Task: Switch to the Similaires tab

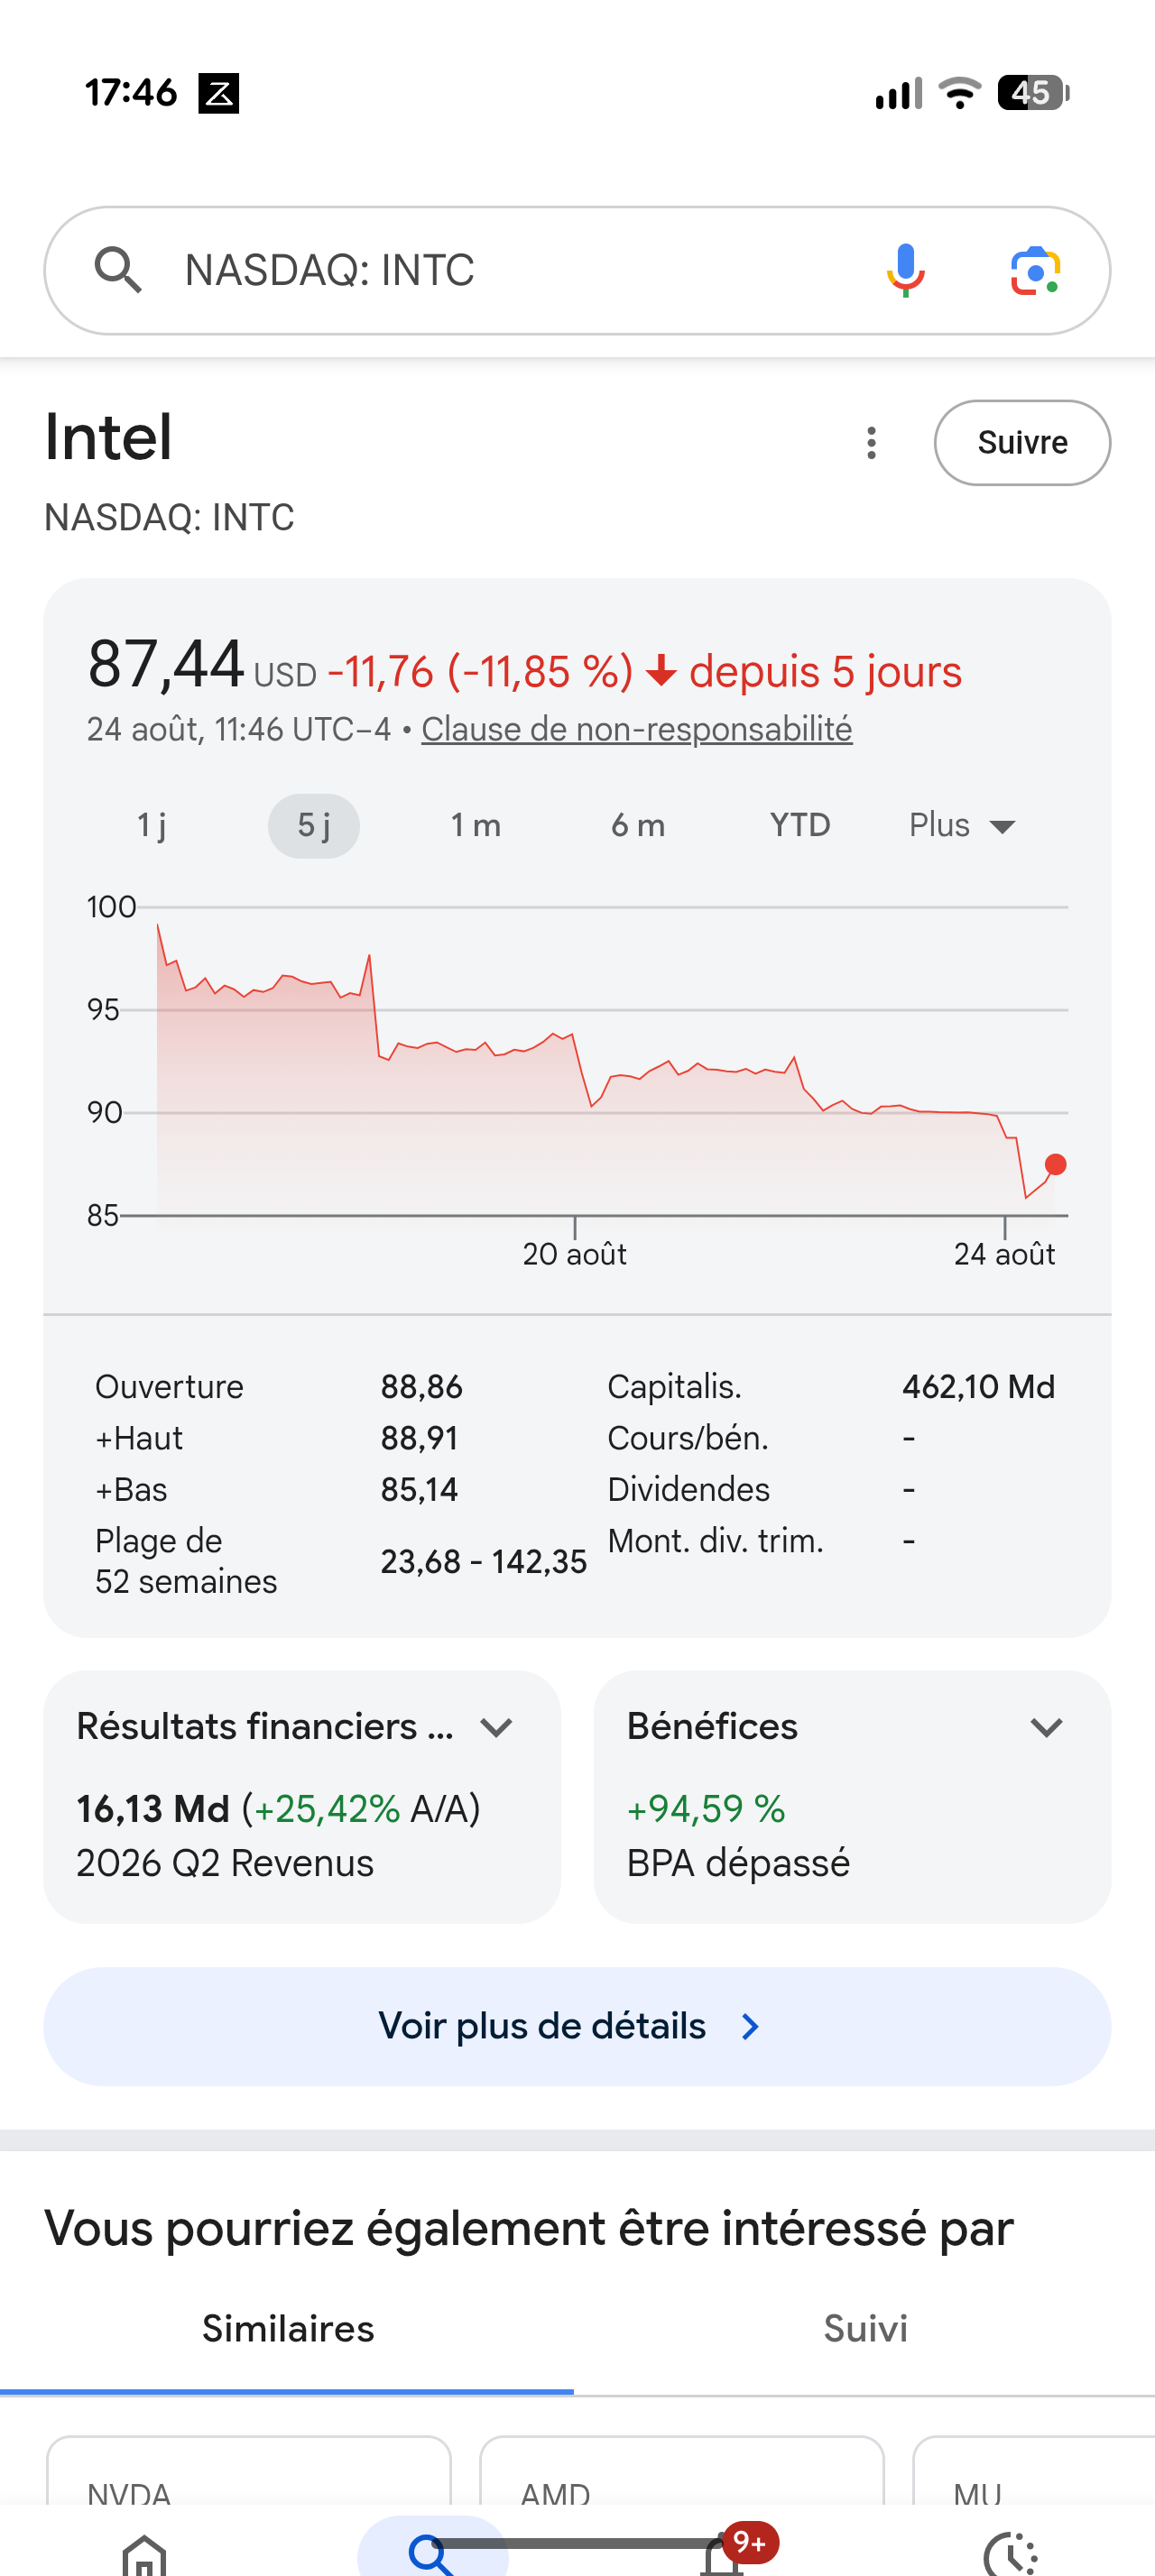Action: coord(288,2329)
